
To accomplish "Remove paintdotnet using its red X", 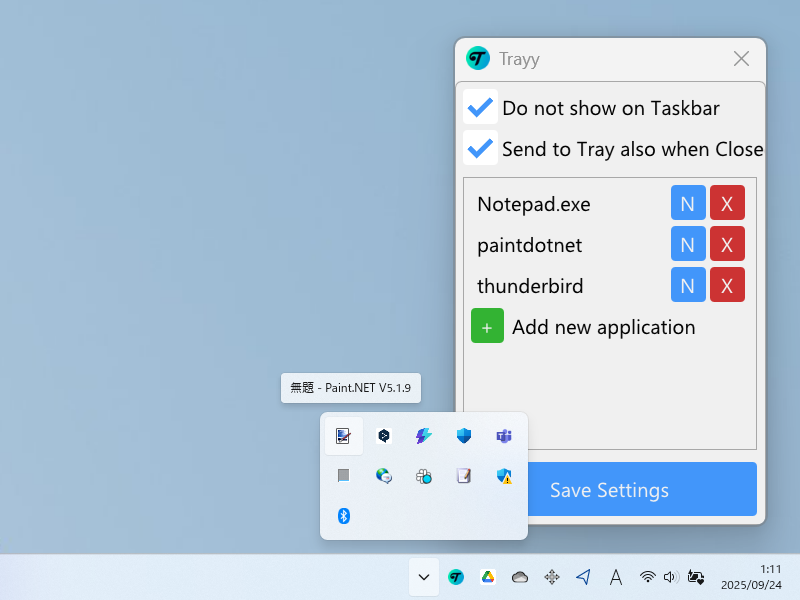I will [x=727, y=244].
